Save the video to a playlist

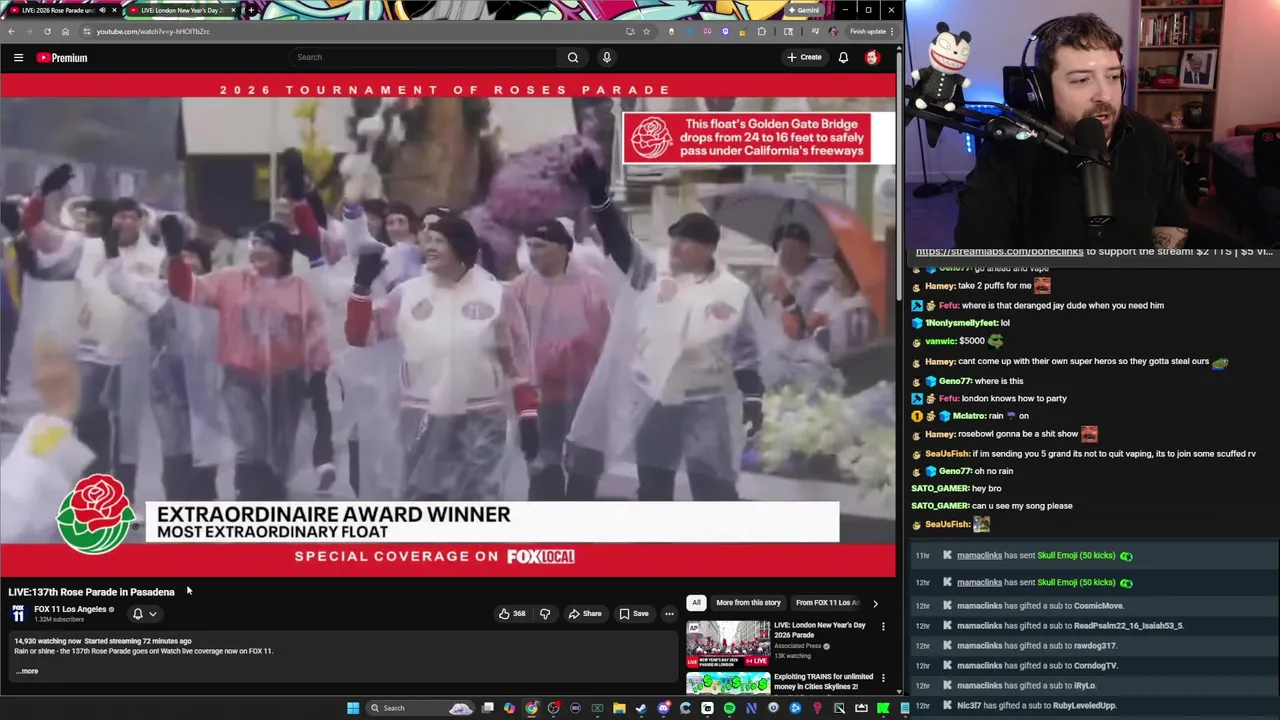[634, 614]
